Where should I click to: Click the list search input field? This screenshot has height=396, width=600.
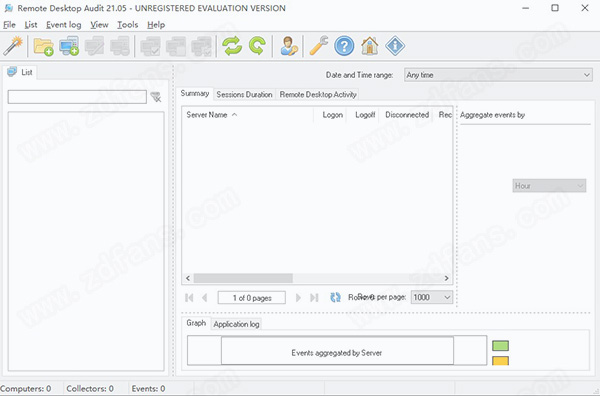tap(77, 97)
